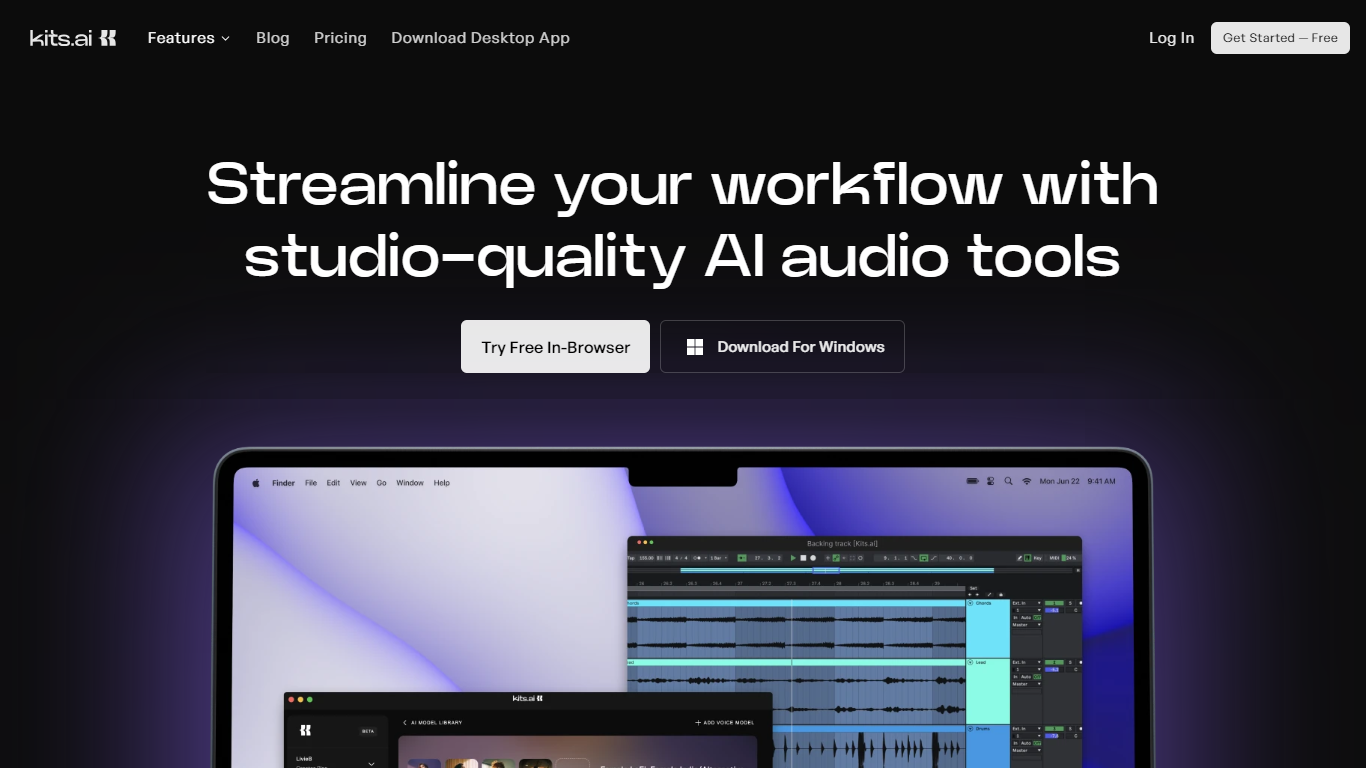Go back via AI Model Library chevron
The height and width of the screenshot is (768, 1366).
(405, 722)
